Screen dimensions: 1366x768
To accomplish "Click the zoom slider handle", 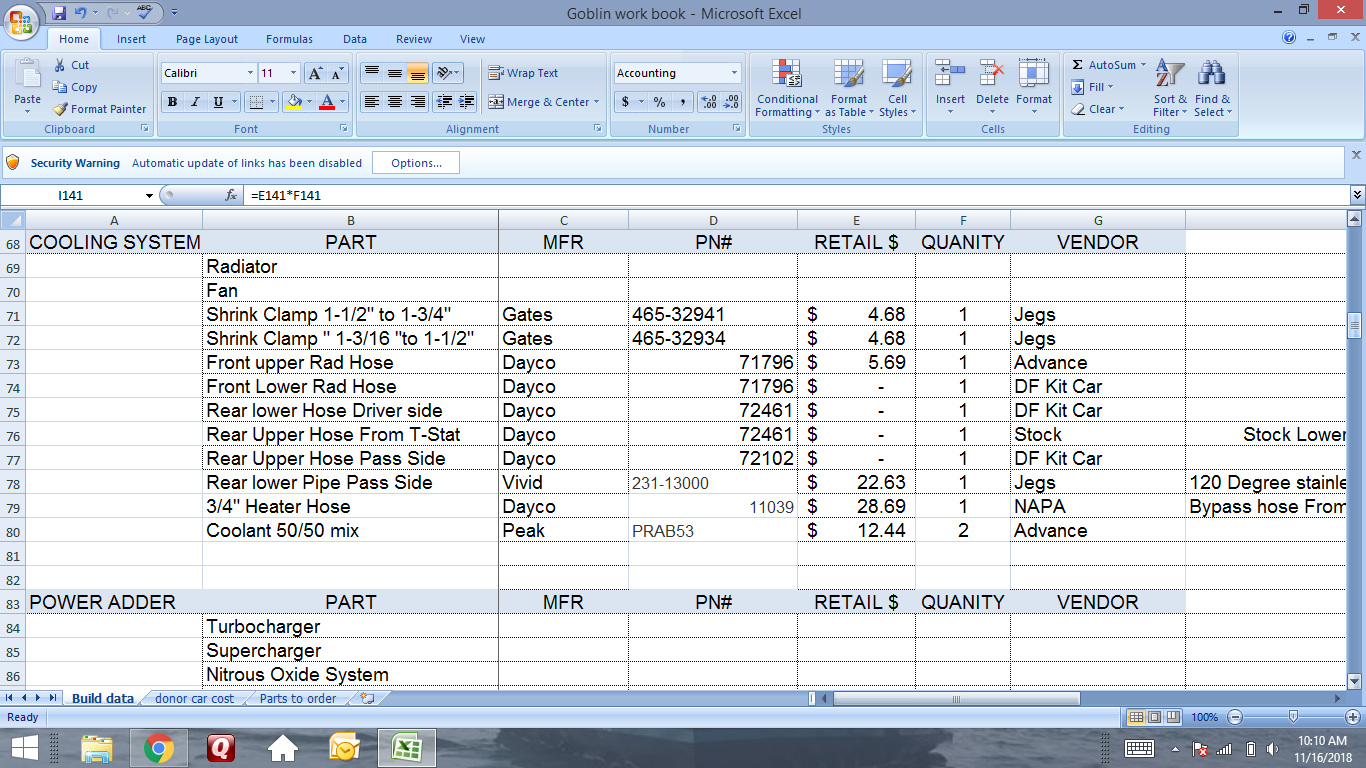I will (x=1293, y=717).
